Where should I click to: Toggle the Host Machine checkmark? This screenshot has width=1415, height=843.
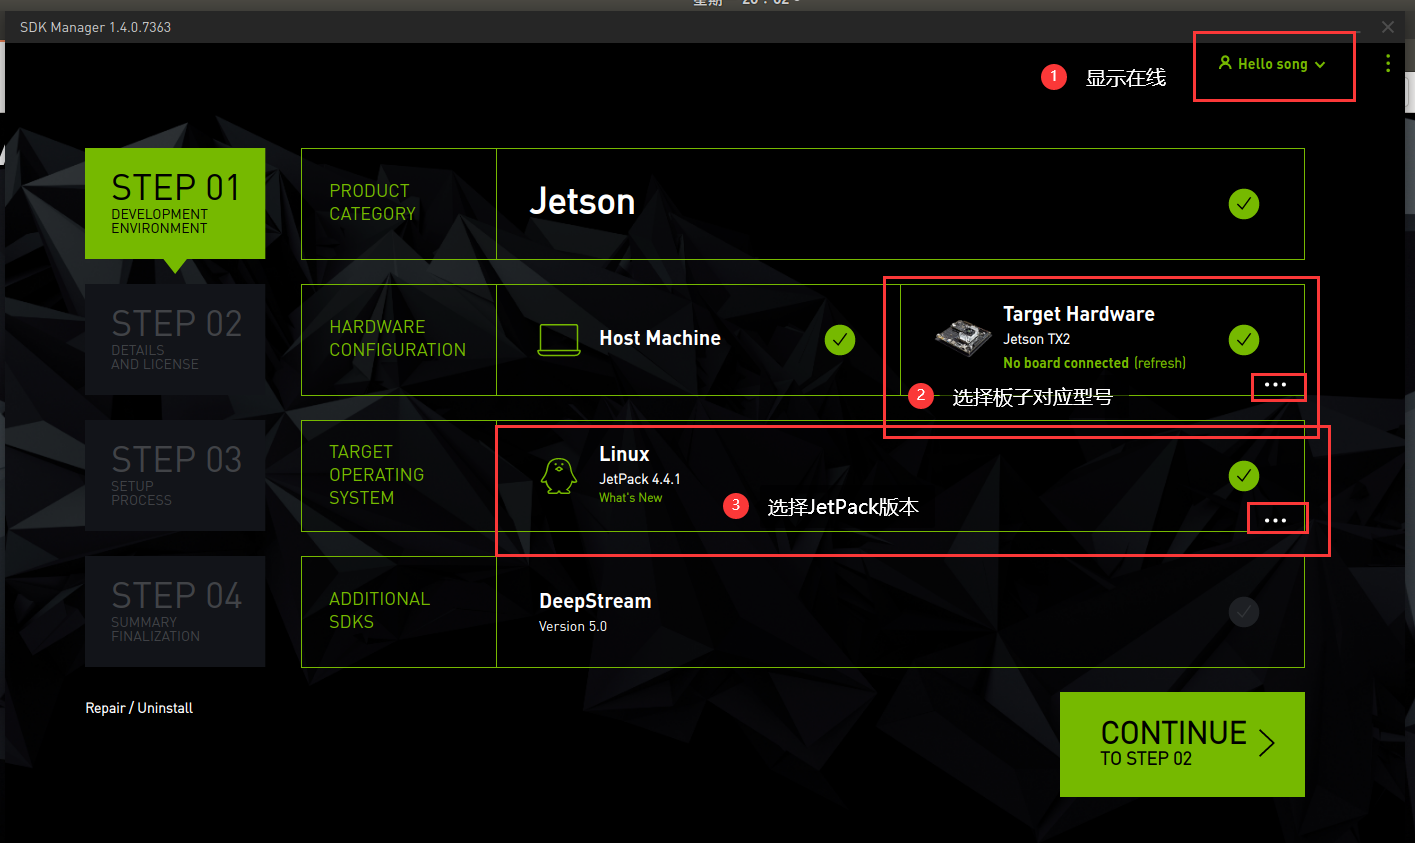pyautogui.click(x=840, y=340)
